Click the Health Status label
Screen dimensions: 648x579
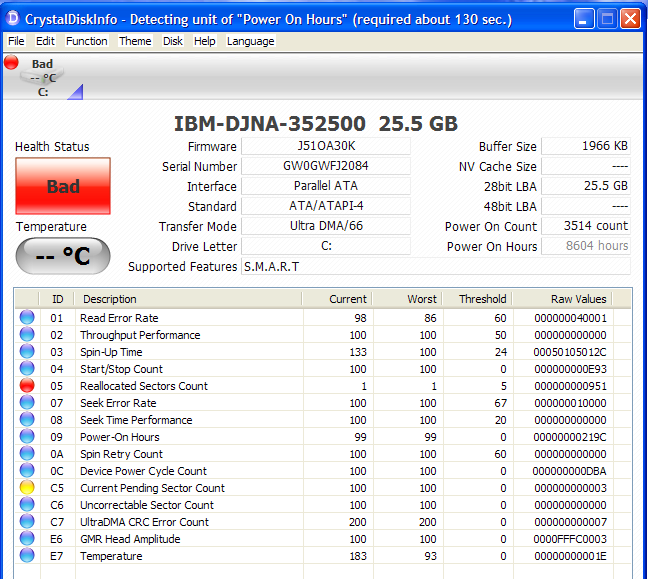pos(52,147)
